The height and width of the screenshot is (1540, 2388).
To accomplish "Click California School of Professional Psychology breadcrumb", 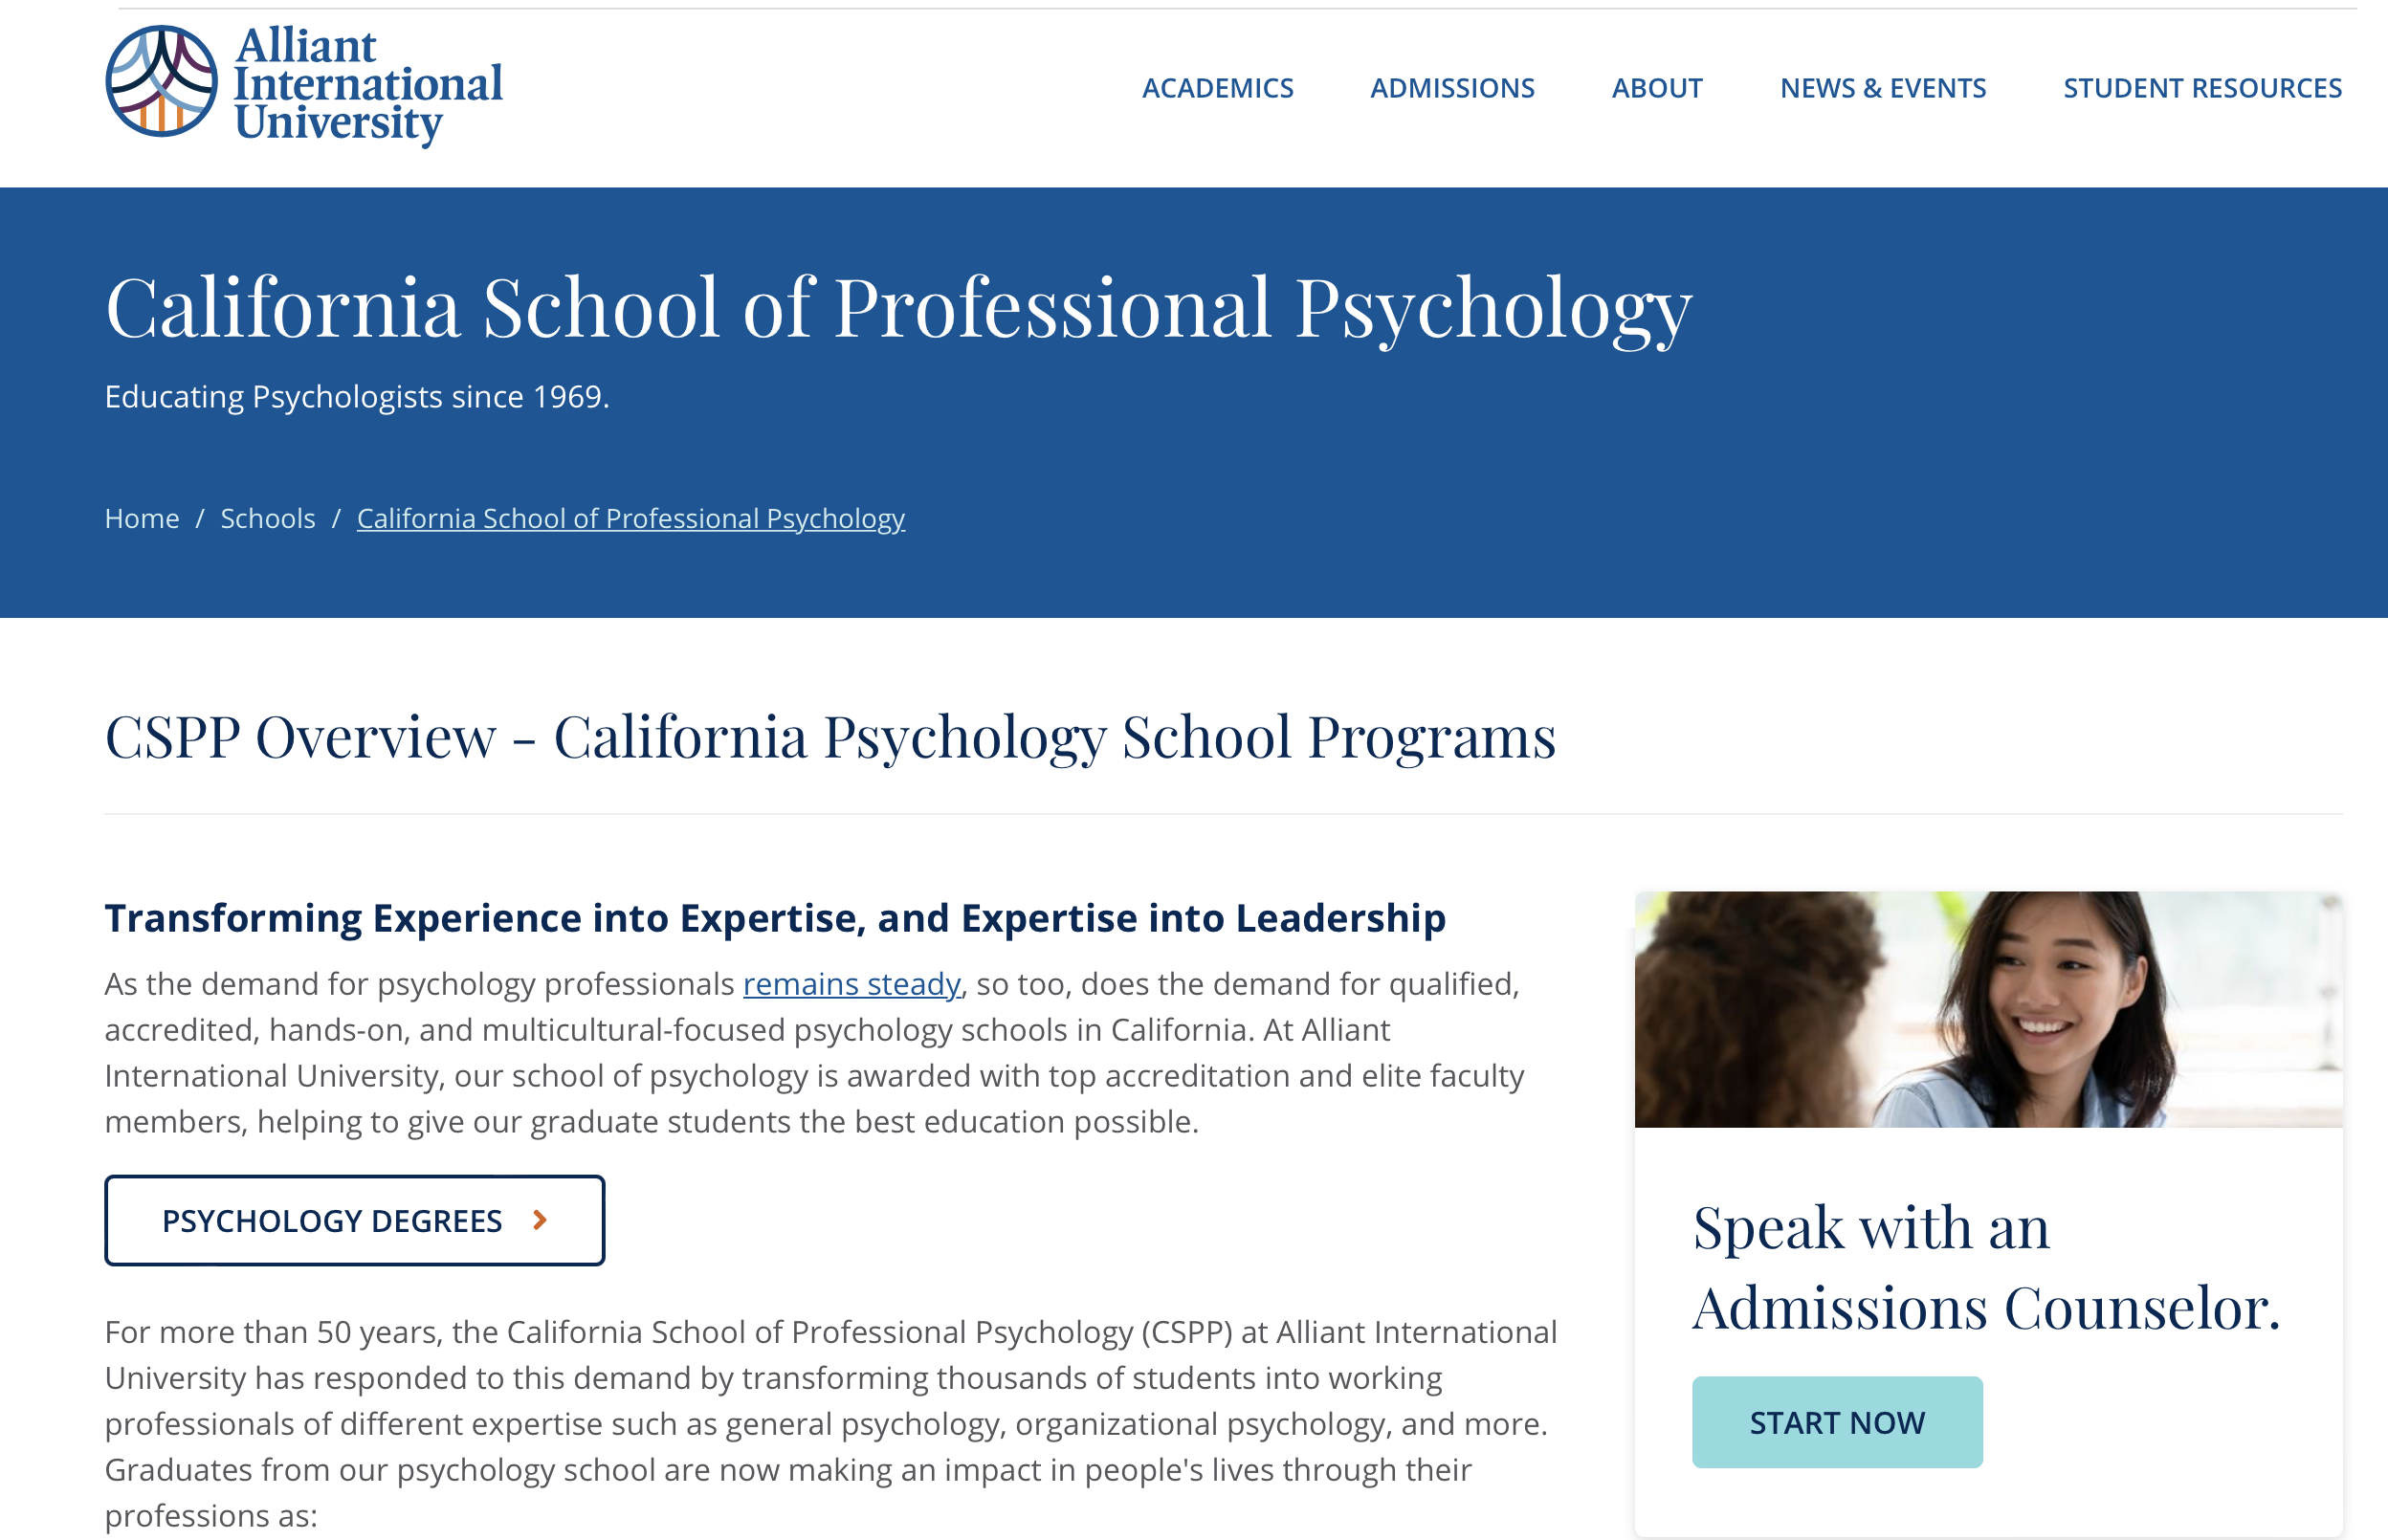I will [x=630, y=518].
